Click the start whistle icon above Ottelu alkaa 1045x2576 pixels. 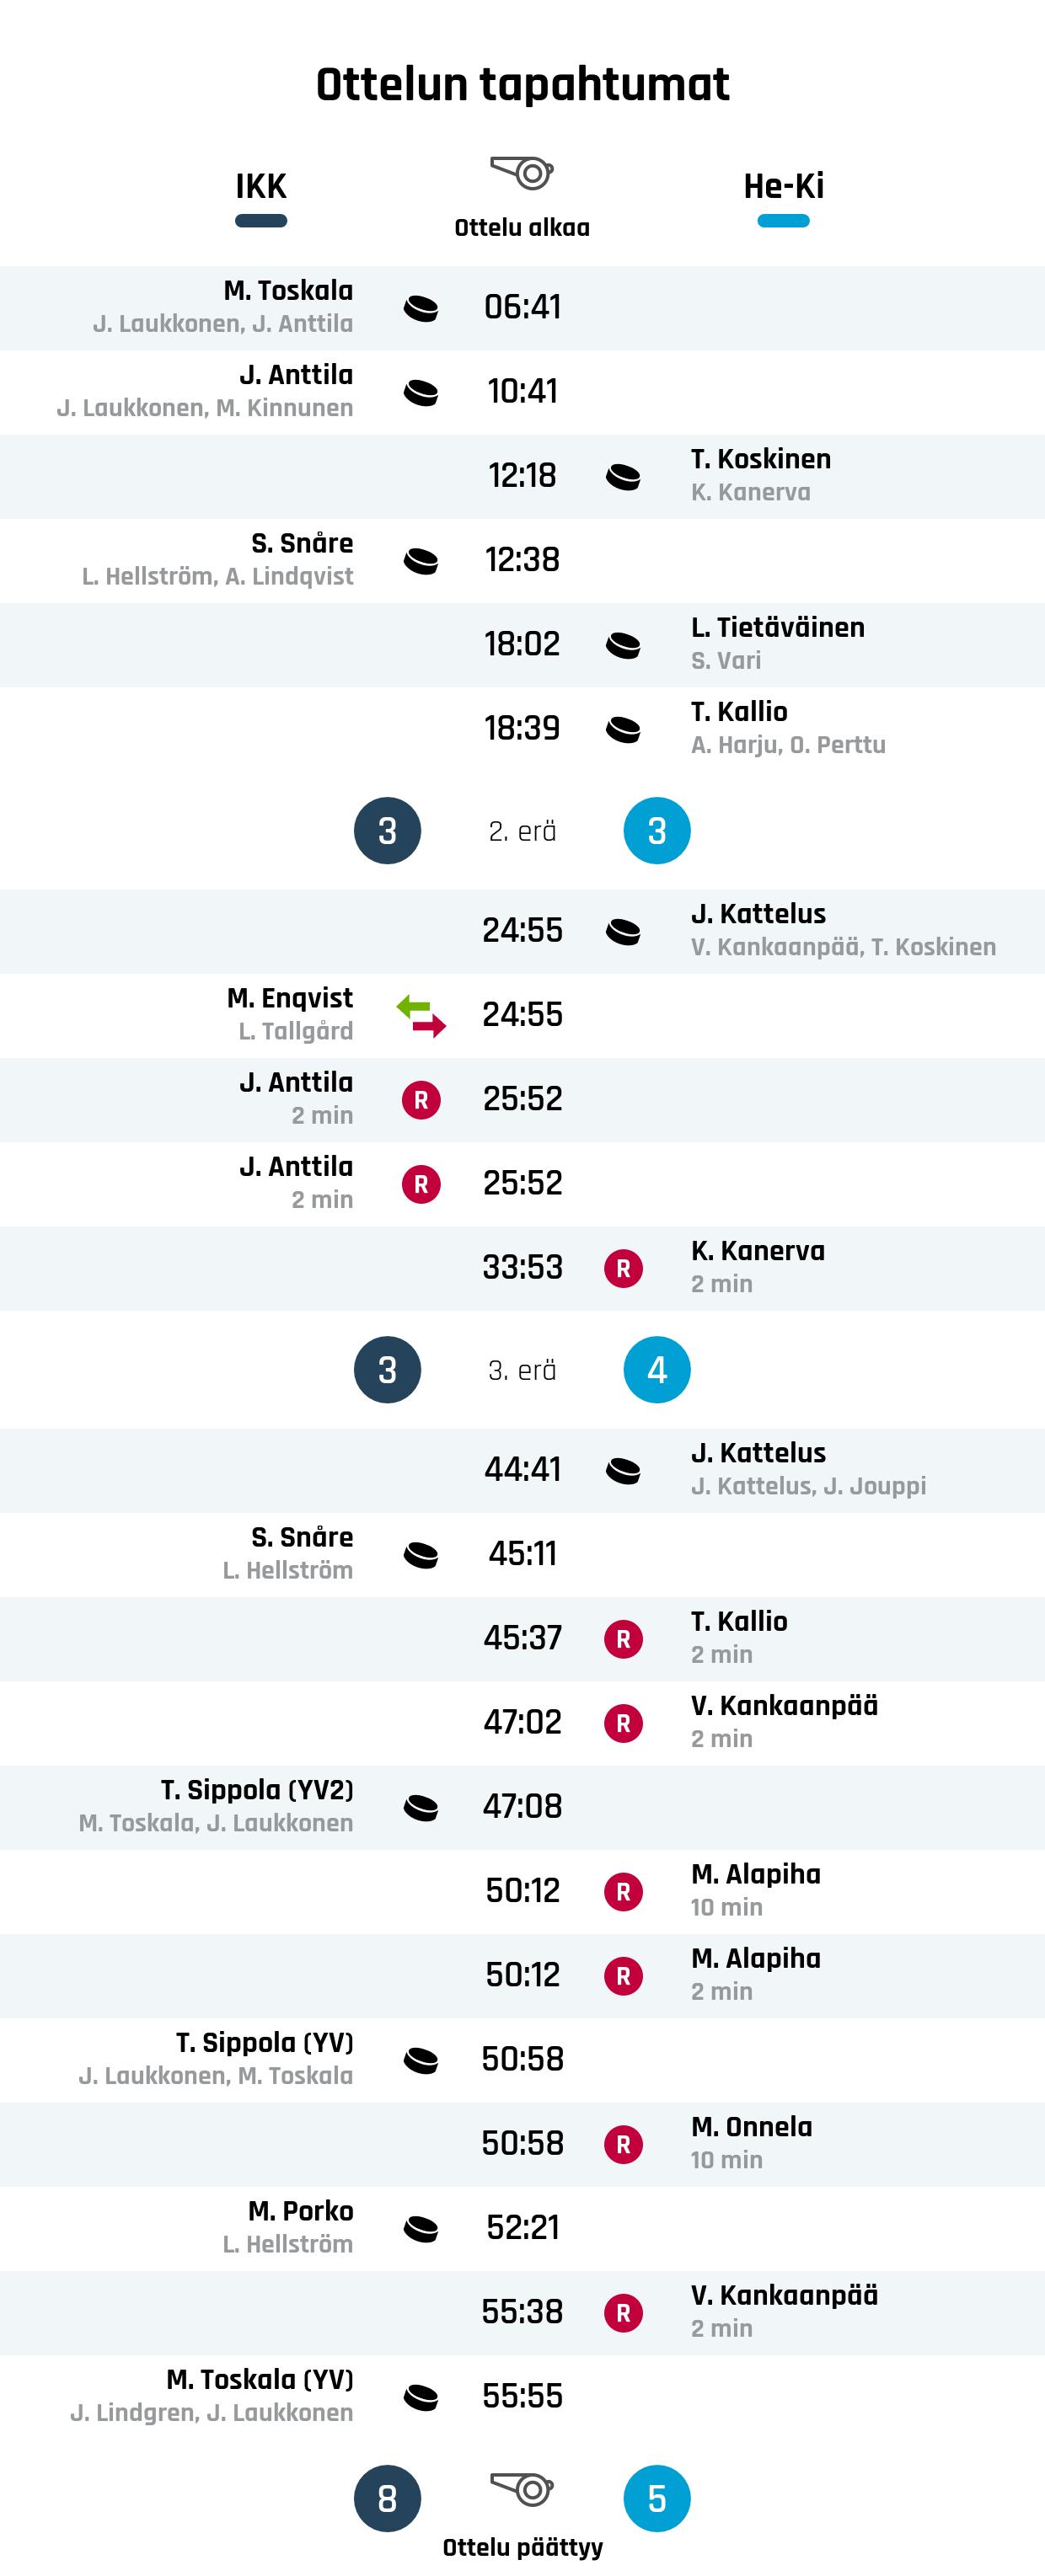522,173
